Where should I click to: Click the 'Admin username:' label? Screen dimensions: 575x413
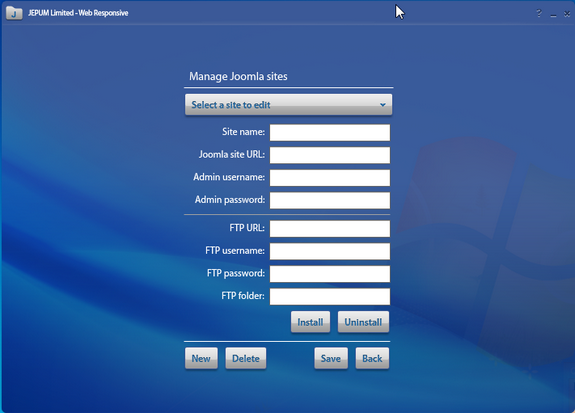(229, 177)
